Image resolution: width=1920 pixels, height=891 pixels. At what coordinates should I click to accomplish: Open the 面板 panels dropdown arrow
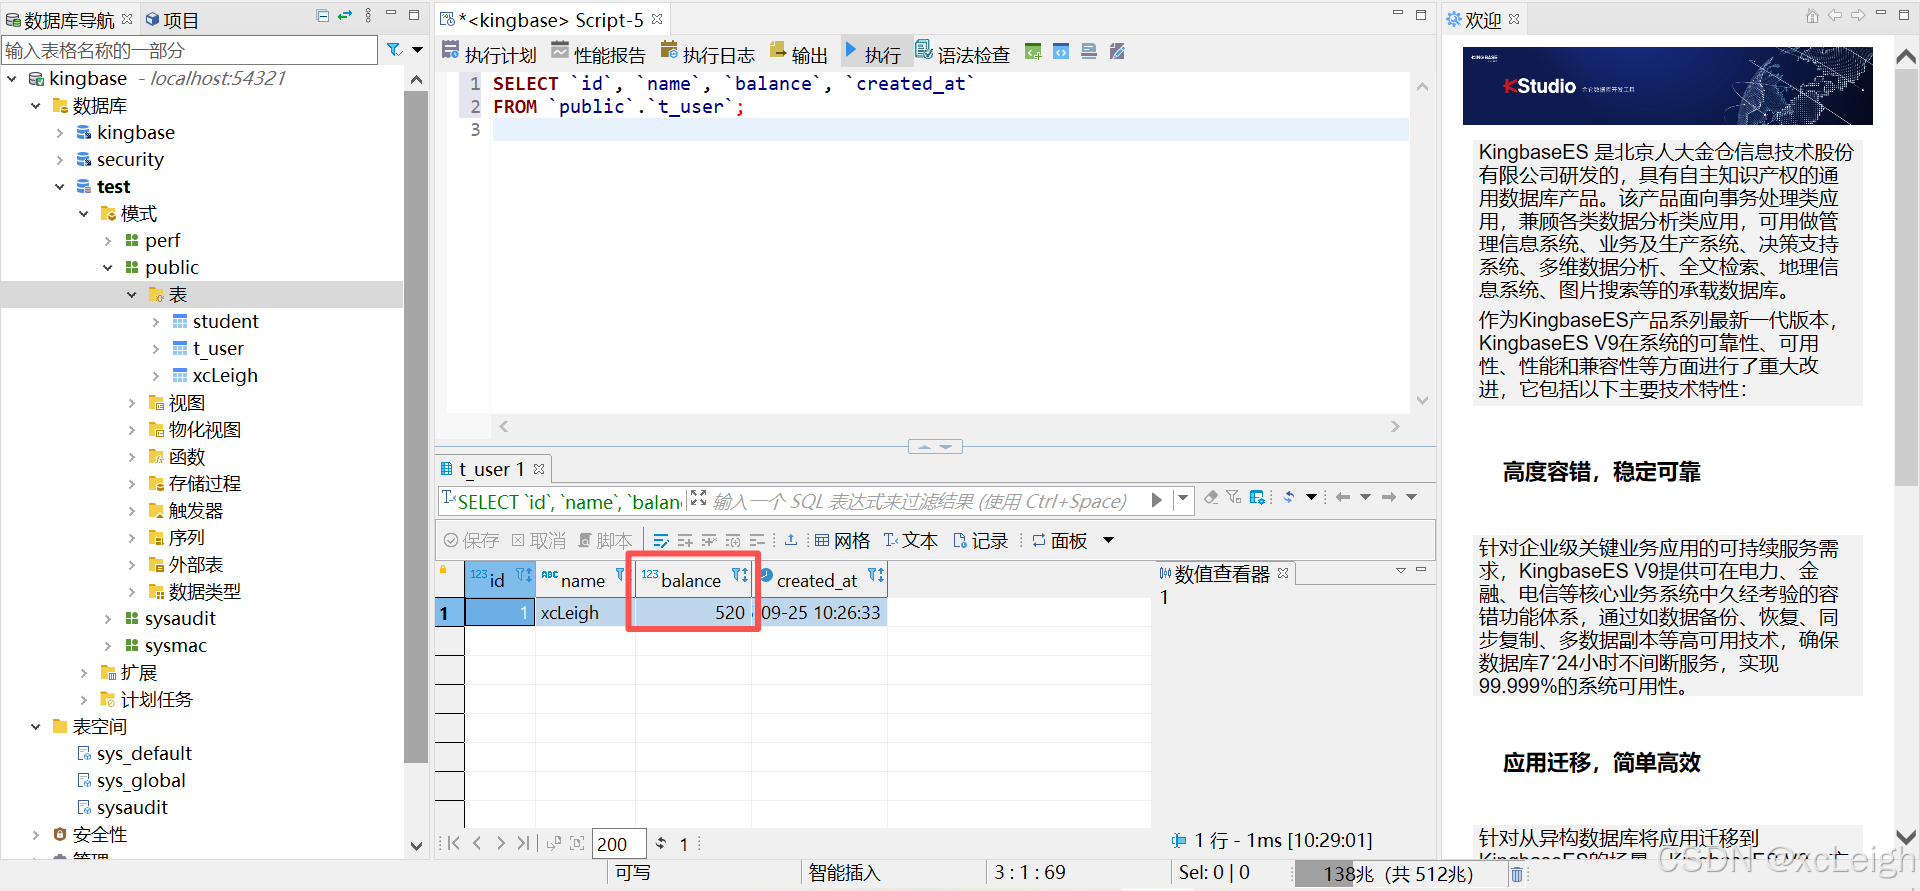point(1108,540)
